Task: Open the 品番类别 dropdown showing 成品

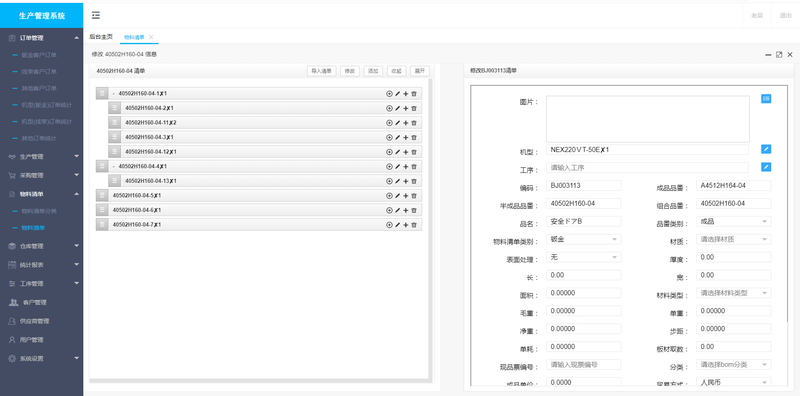Action: (733, 221)
